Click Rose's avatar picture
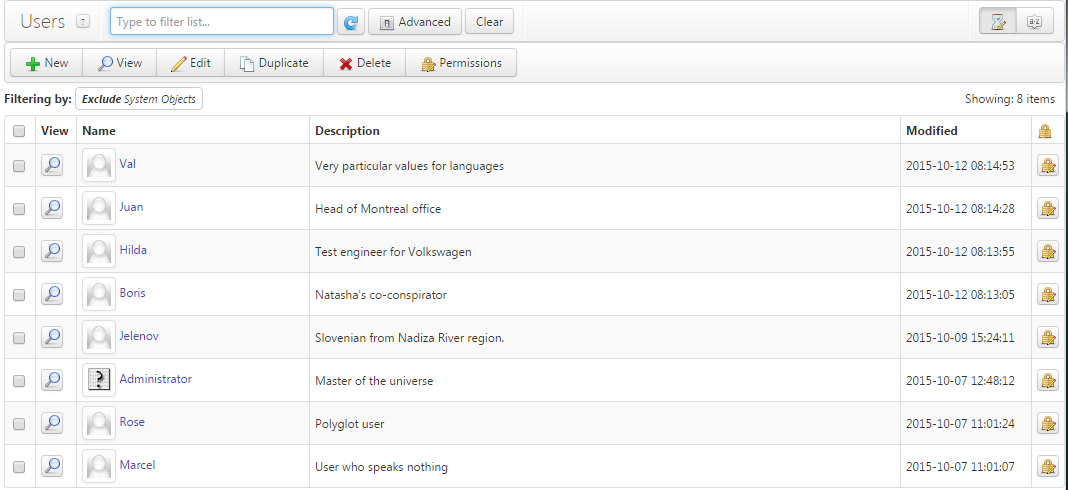This screenshot has height=490, width=1068. click(x=99, y=423)
